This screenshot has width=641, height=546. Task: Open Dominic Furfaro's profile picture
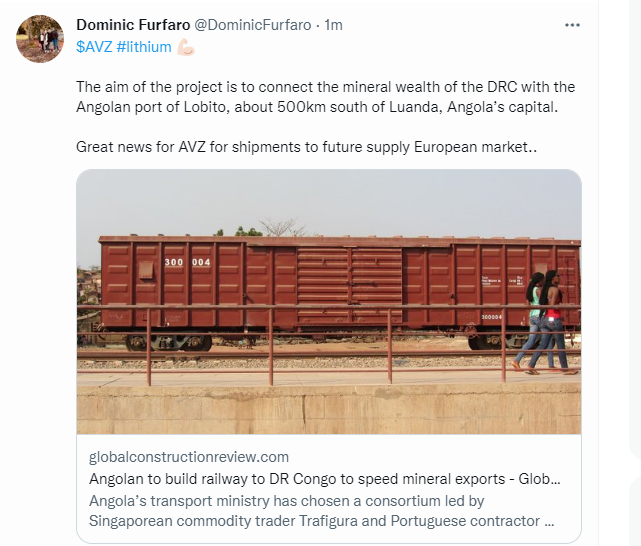tap(40, 39)
